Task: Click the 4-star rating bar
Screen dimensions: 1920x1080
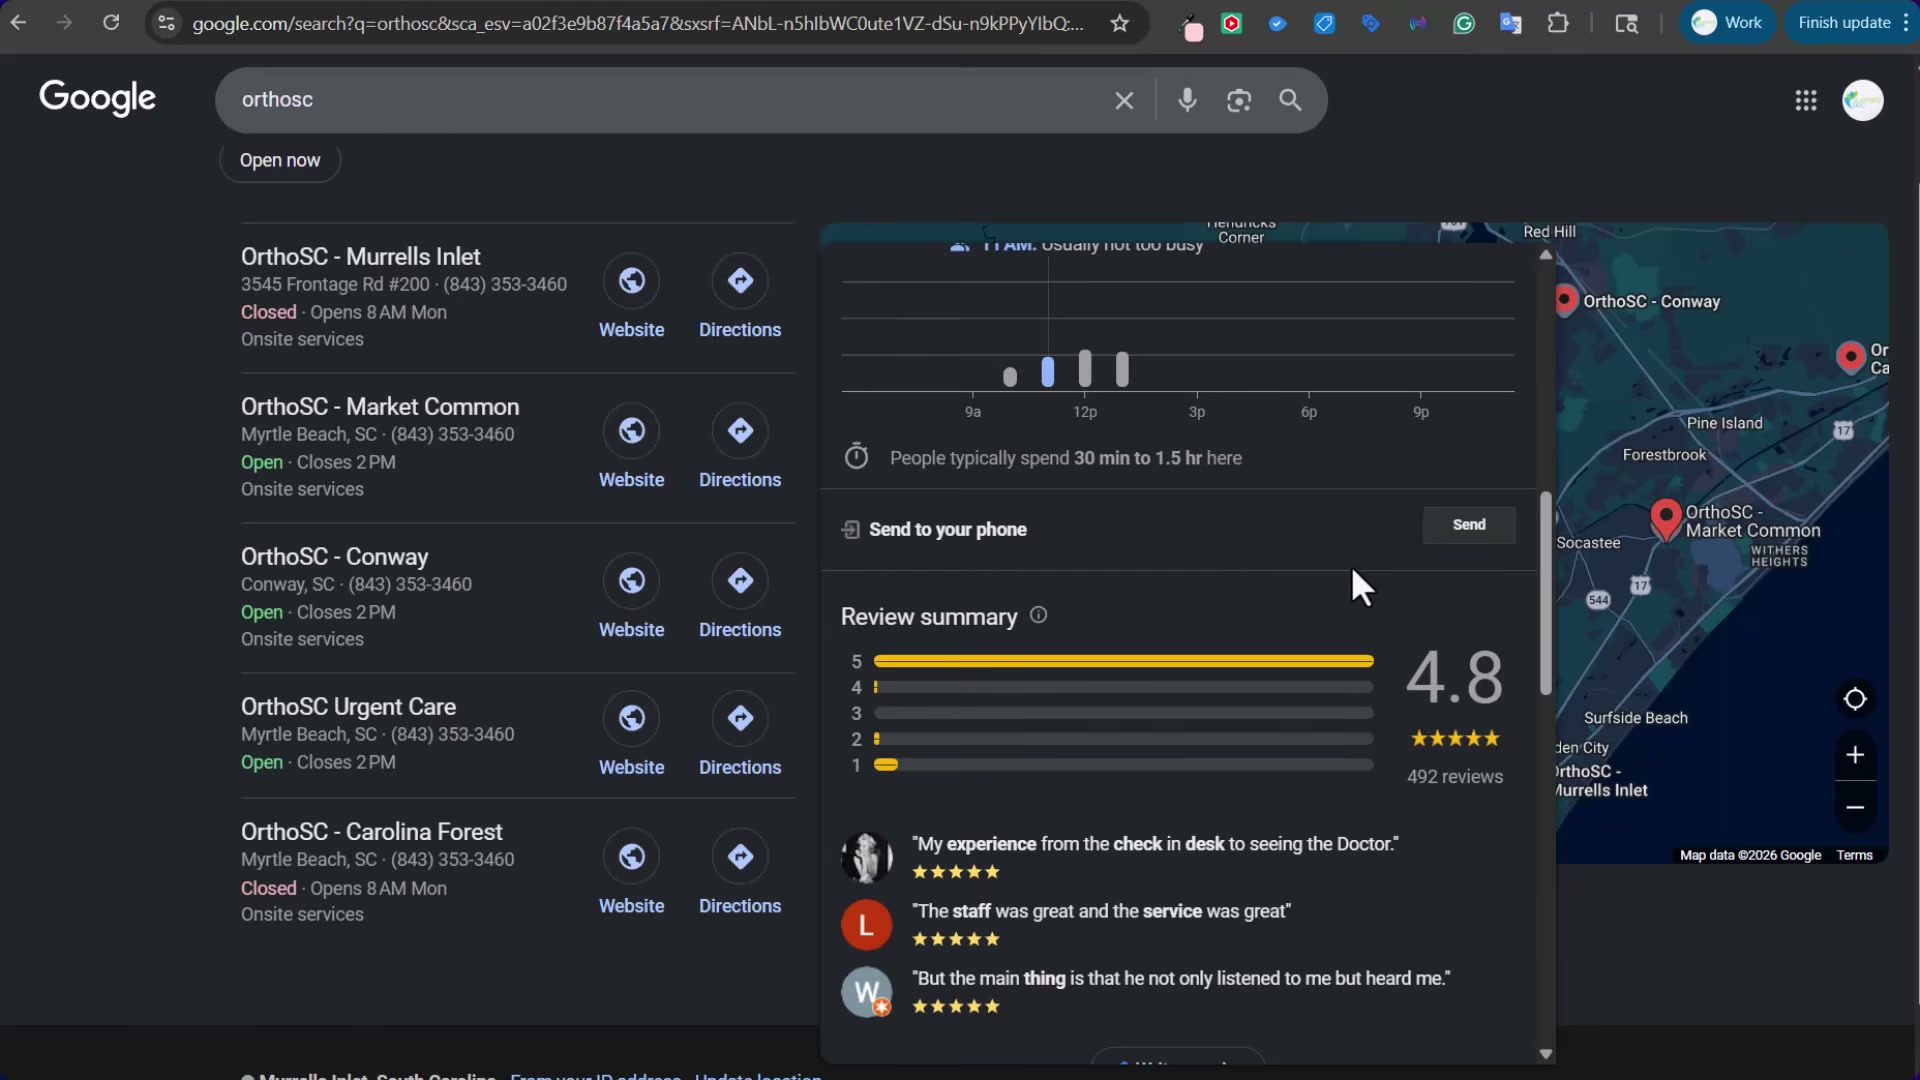Action: coord(1123,687)
